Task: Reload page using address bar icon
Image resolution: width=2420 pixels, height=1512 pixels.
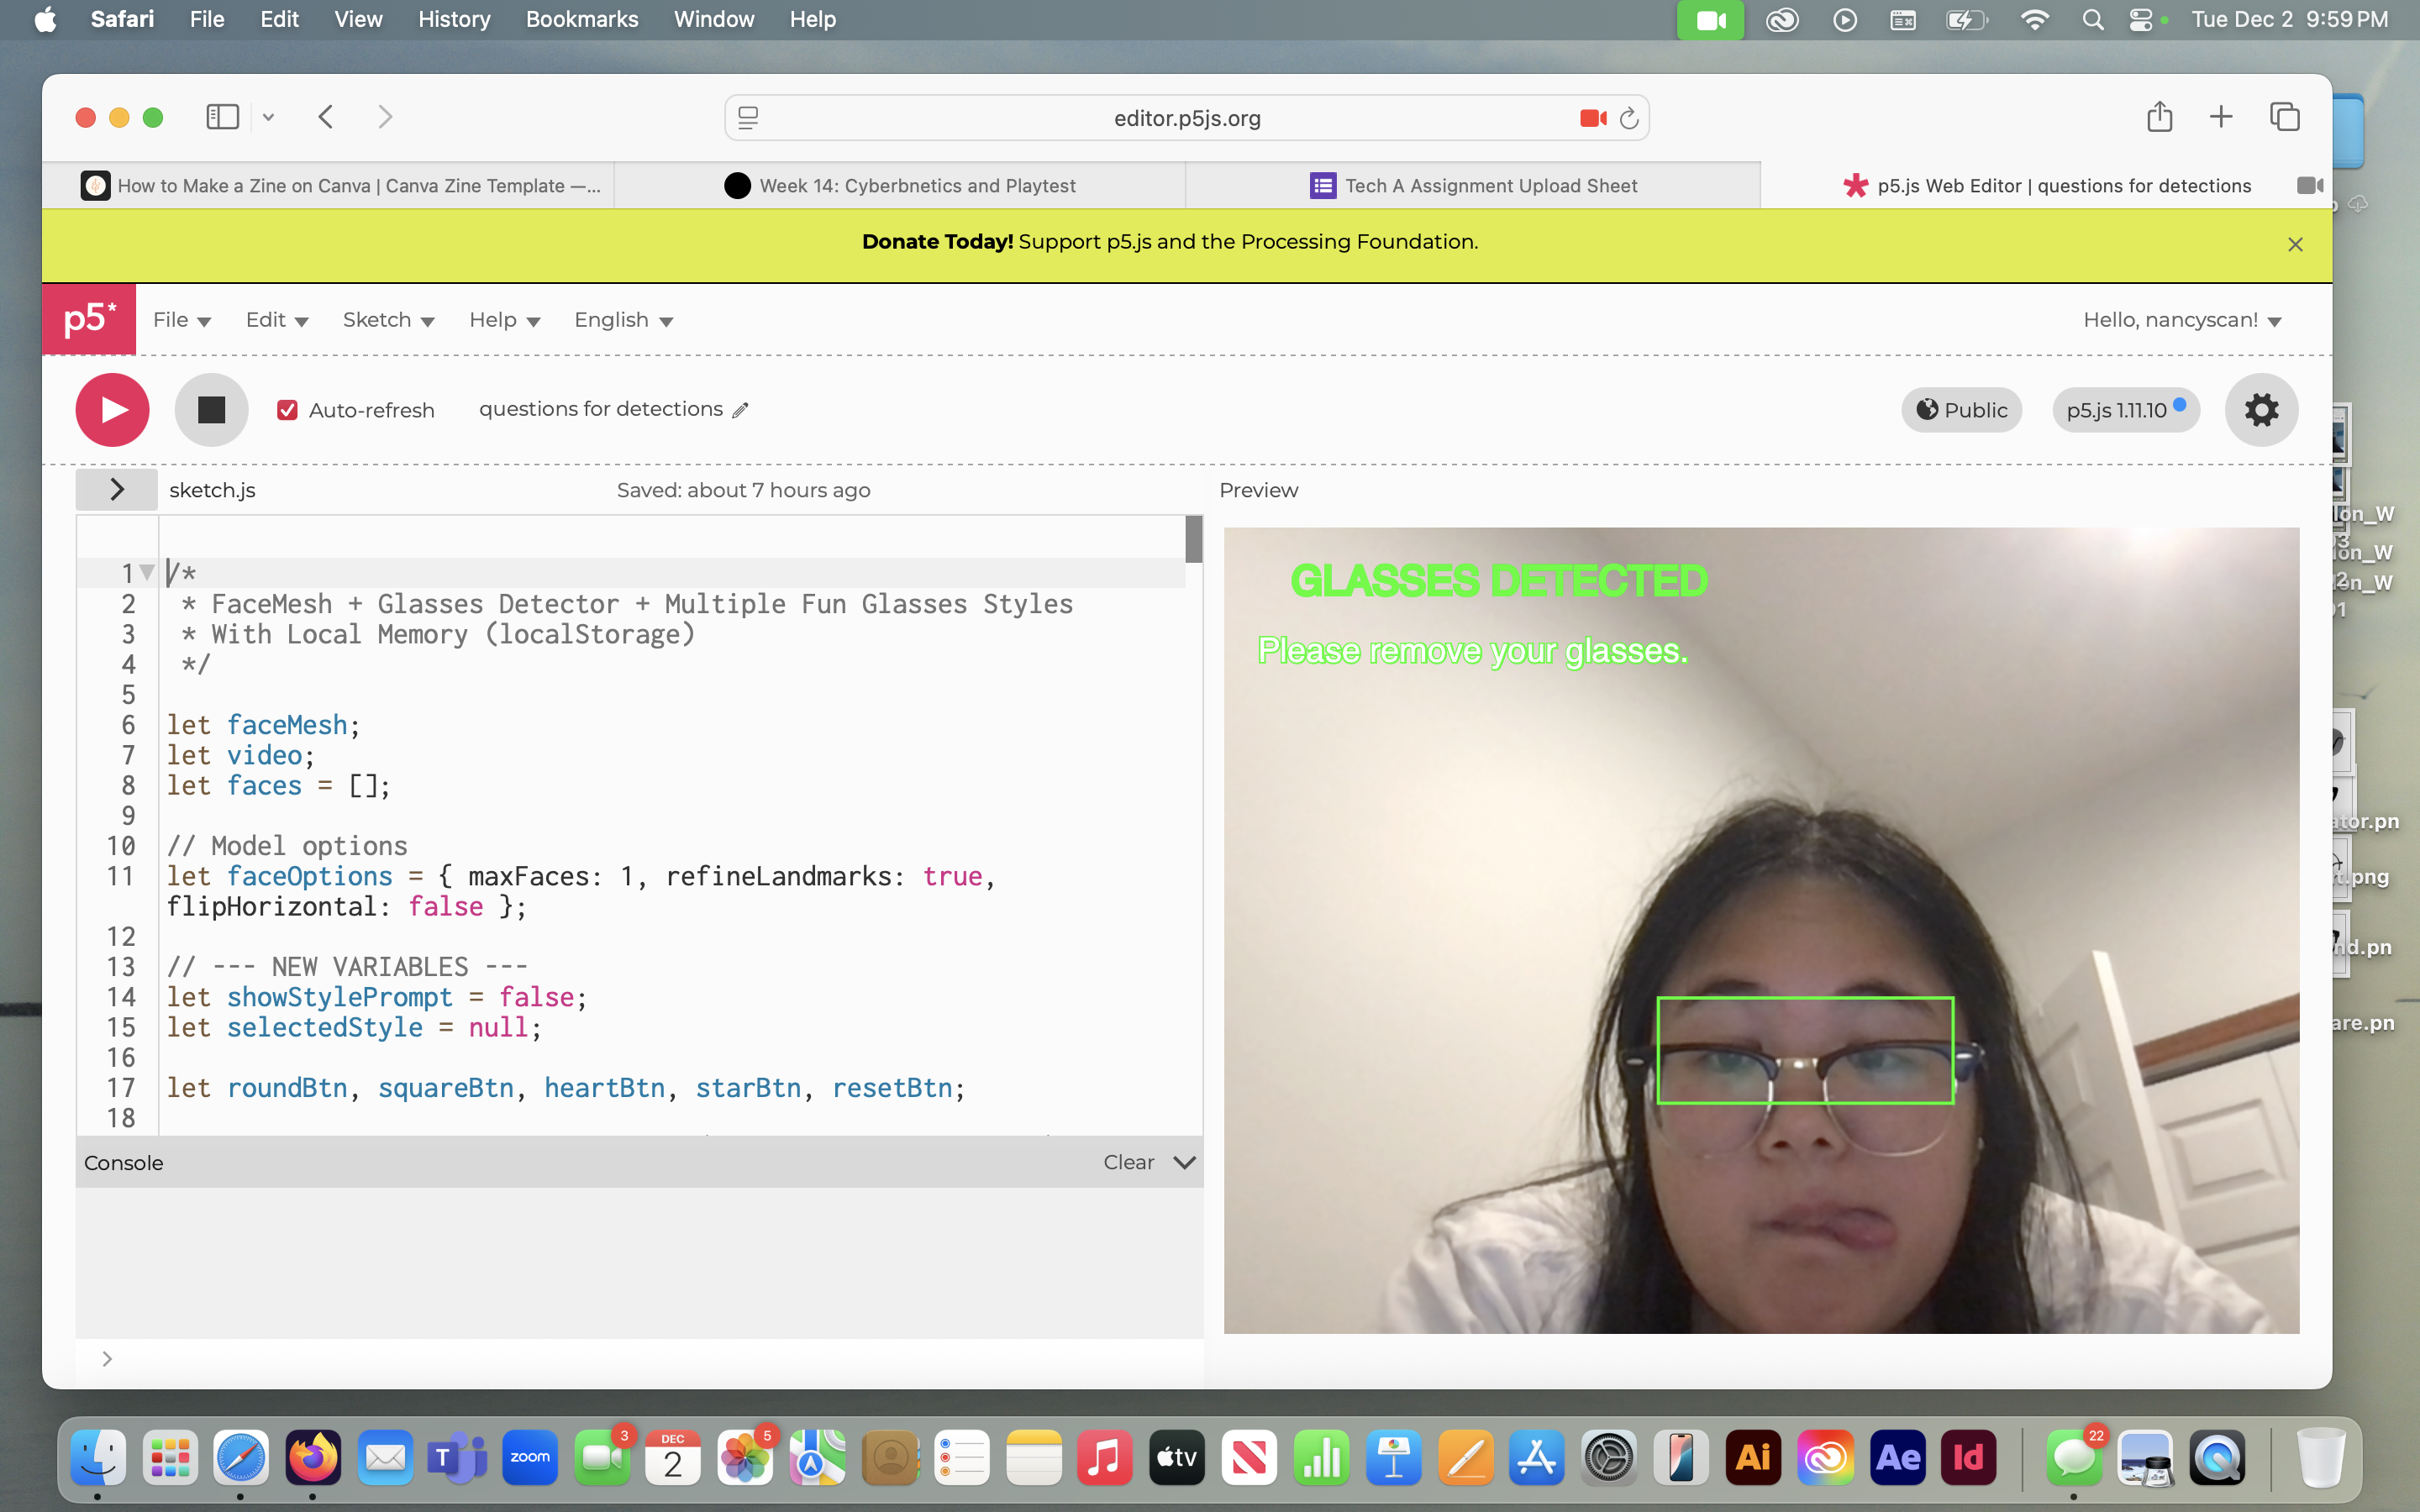Action: click(1629, 118)
